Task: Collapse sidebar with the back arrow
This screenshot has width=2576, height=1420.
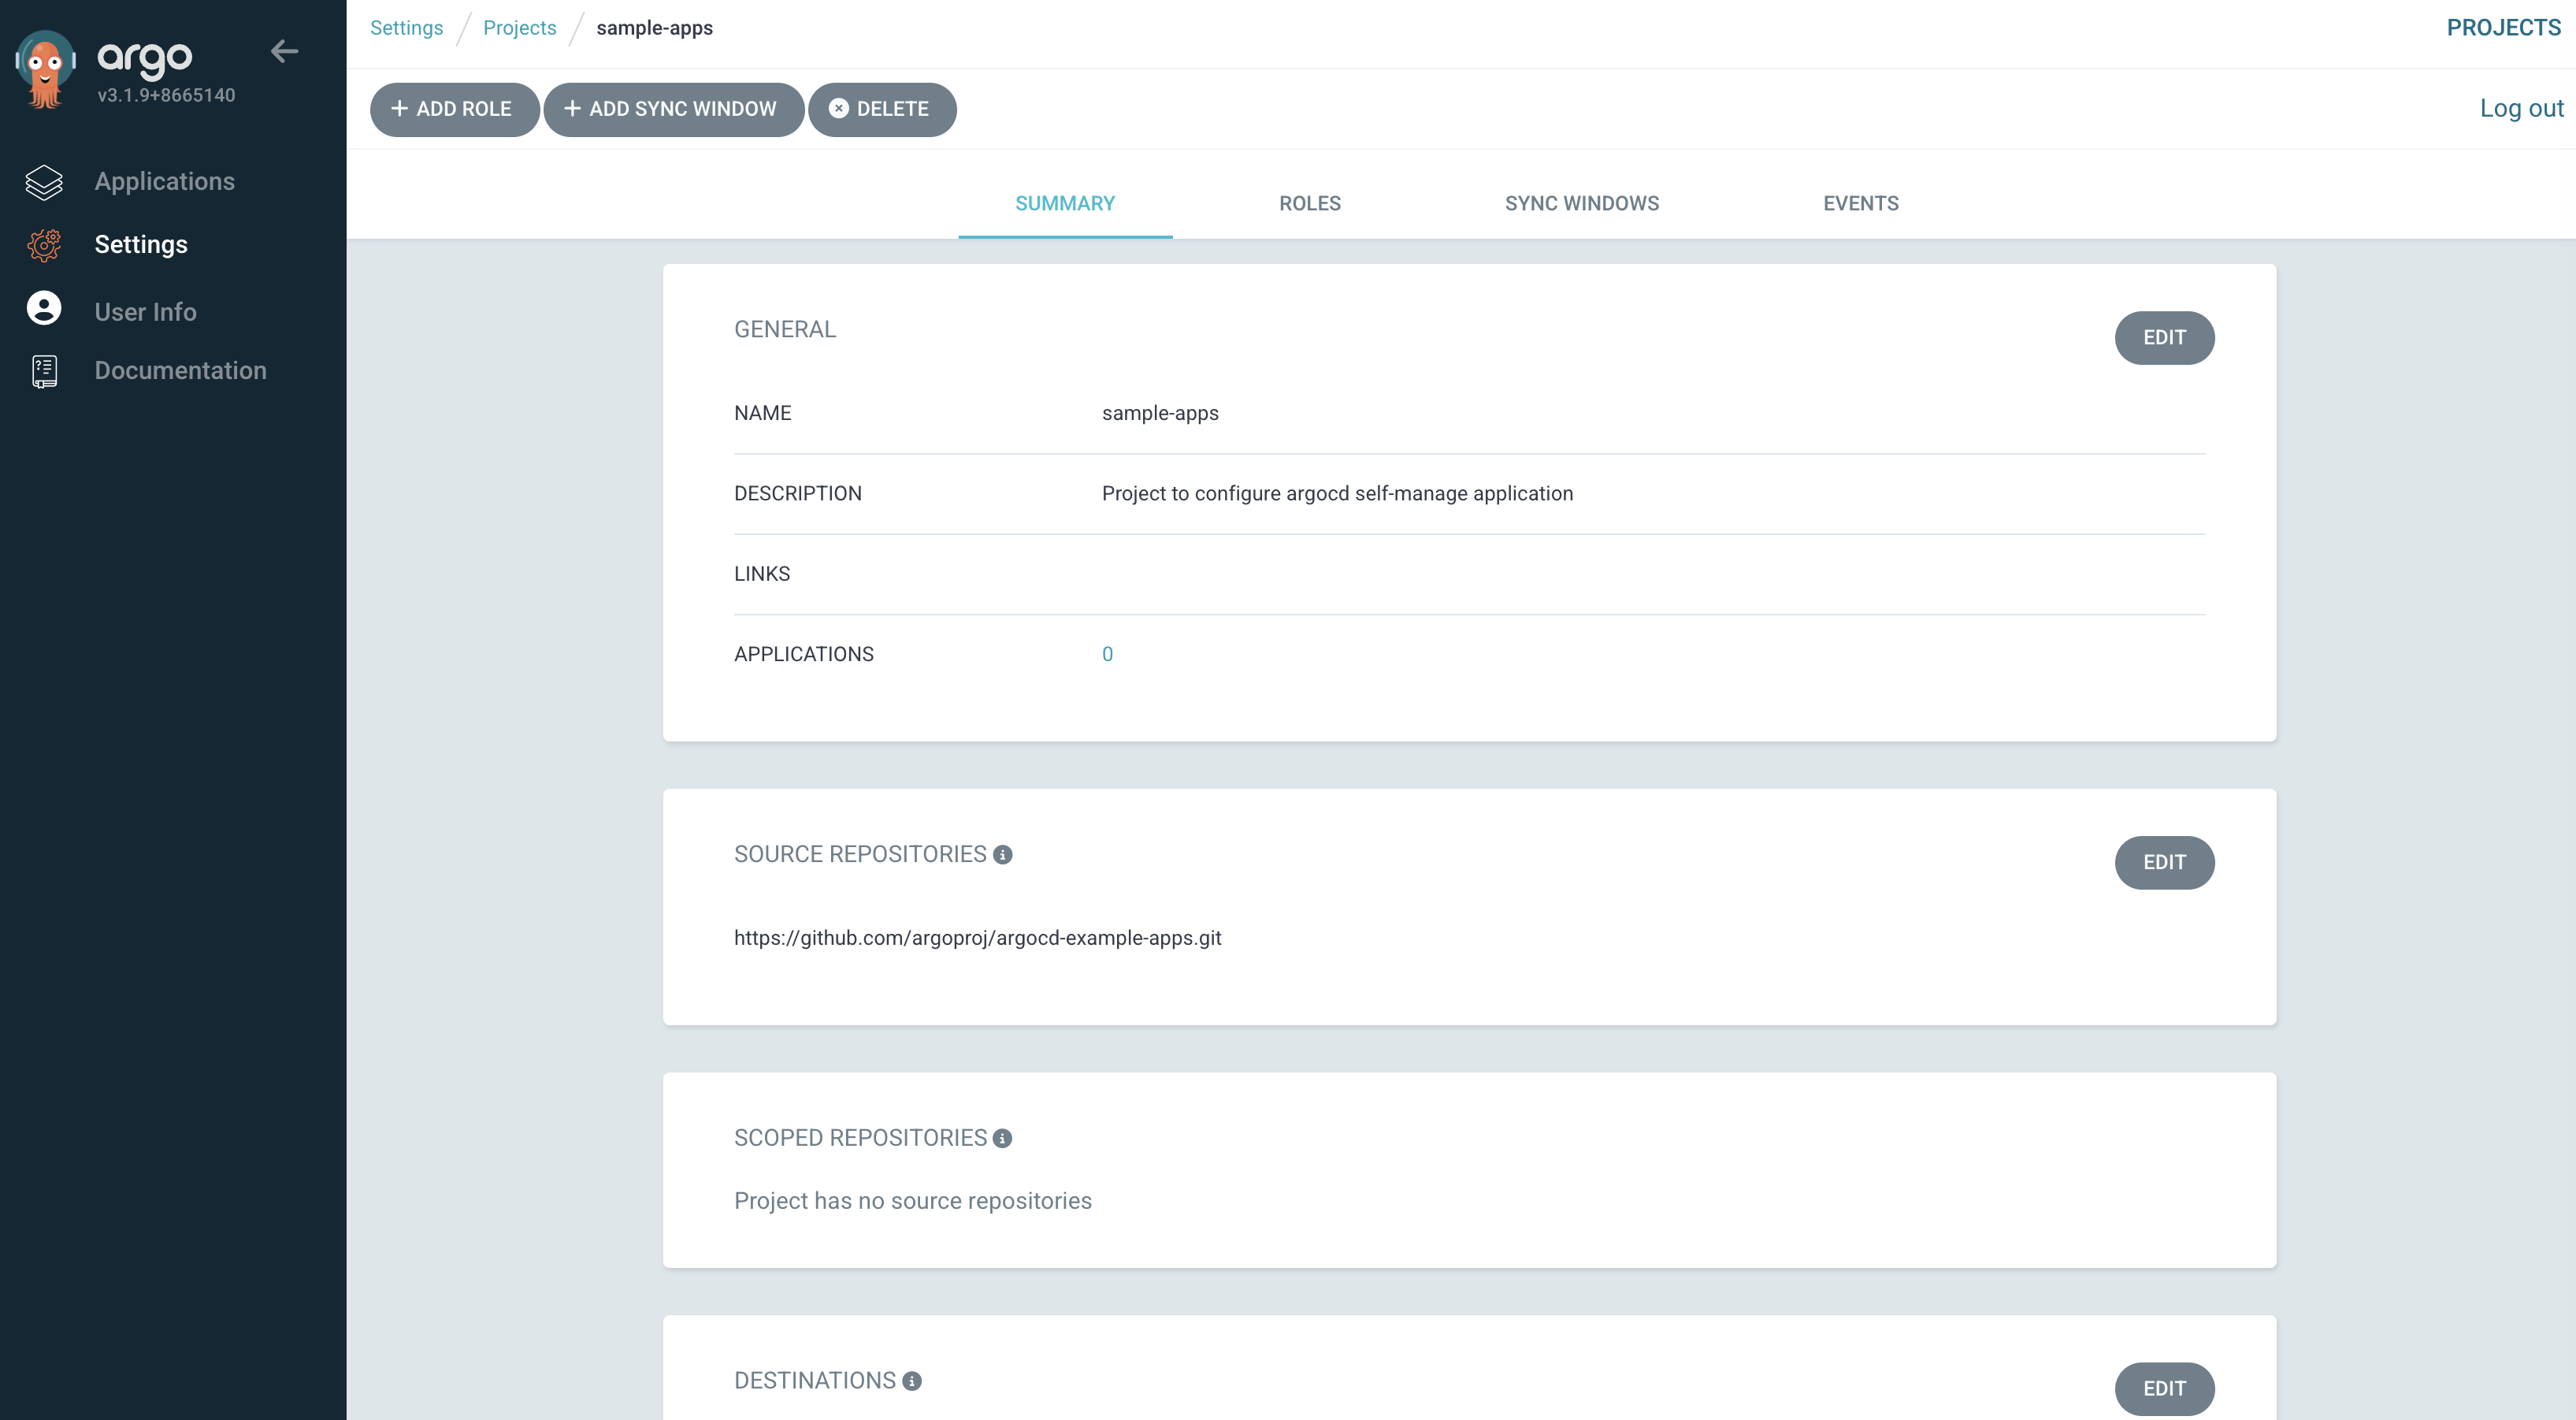Action: coord(285,51)
